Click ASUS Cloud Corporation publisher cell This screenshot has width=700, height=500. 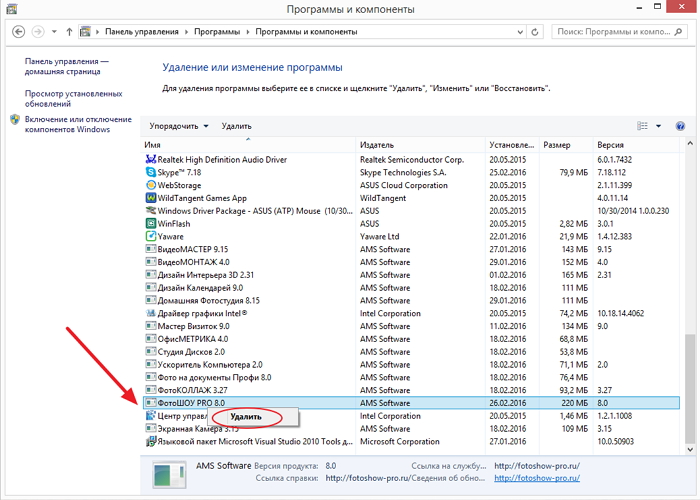click(x=404, y=185)
